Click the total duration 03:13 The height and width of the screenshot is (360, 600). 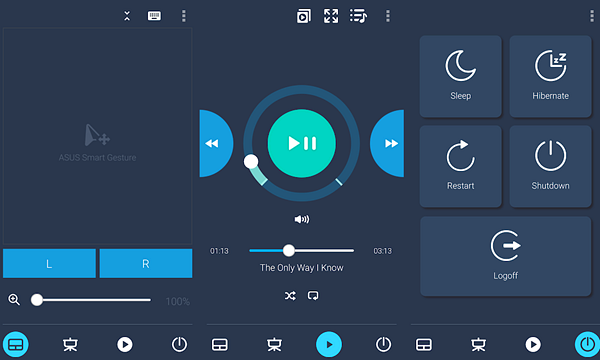click(383, 251)
